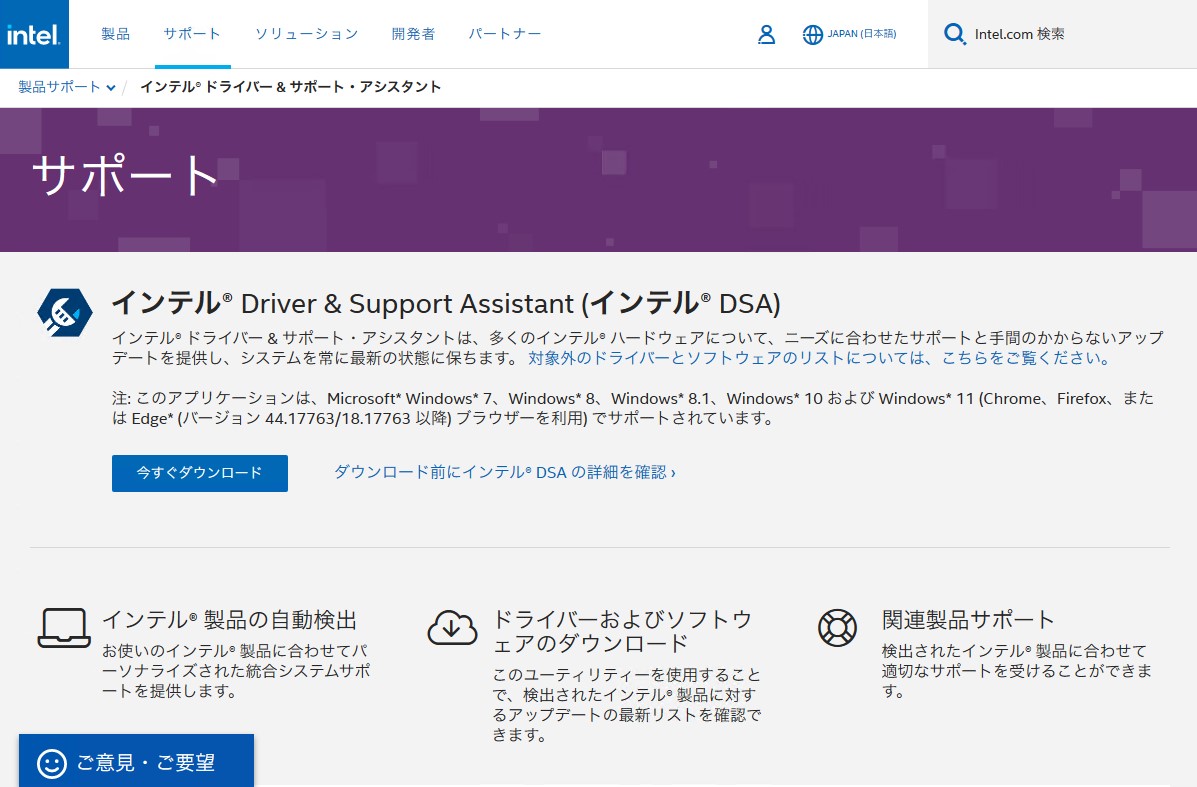Open the ソリューション menu
The height and width of the screenshot is (787, 1197).
pyautogui.click(x=306, y=34)
